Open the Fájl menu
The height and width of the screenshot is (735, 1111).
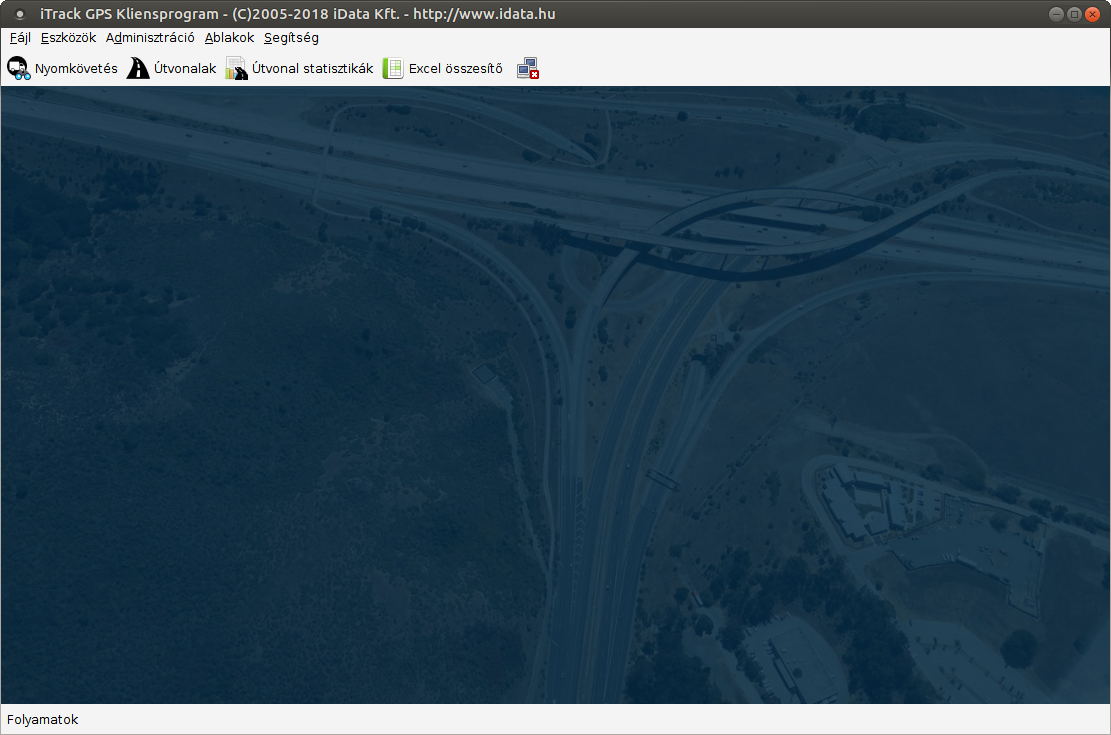click(x=20, y=38)
